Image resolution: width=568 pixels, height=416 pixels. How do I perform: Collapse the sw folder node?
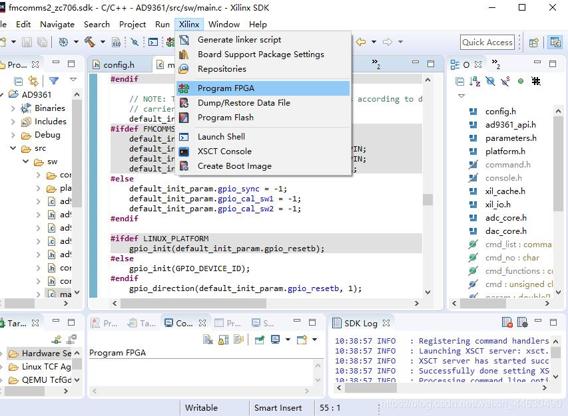[26, 162]
